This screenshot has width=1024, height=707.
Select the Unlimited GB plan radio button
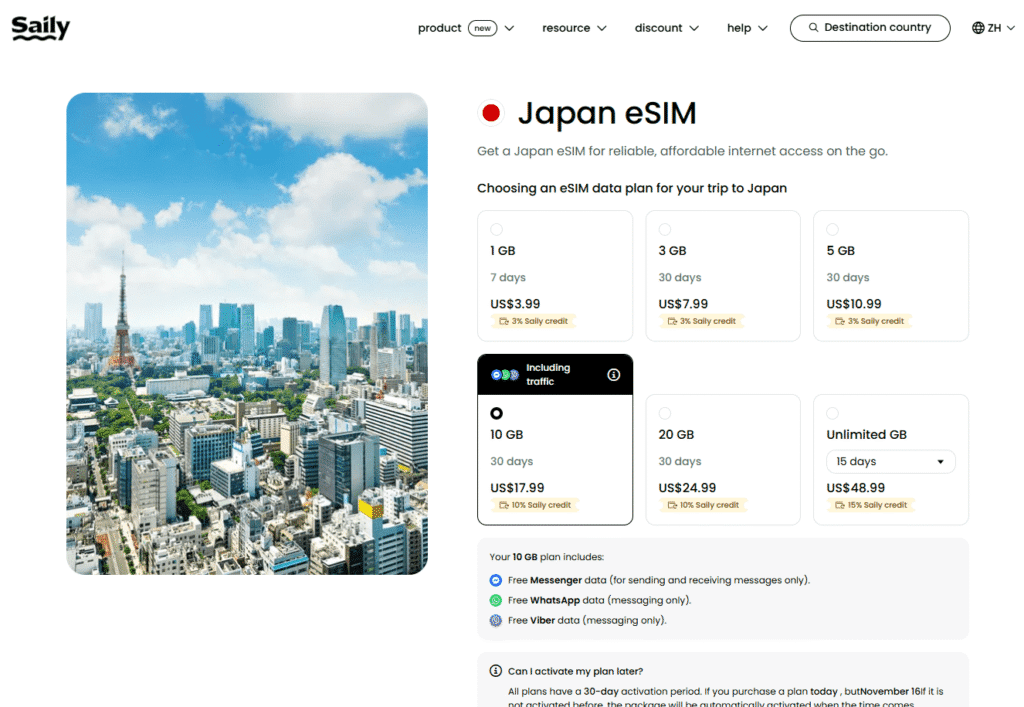[832, 412]
